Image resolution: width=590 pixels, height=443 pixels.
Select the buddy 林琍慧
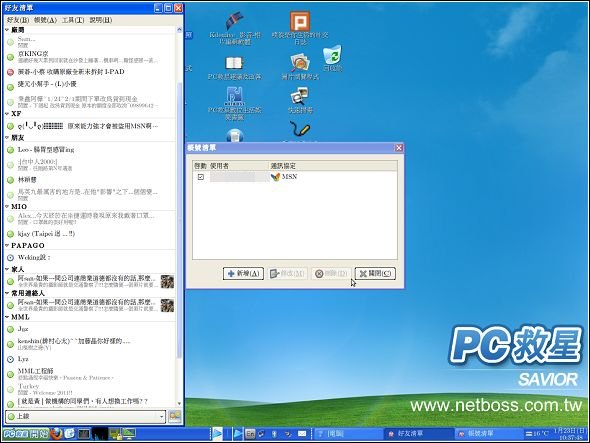(x=90, y=180)
